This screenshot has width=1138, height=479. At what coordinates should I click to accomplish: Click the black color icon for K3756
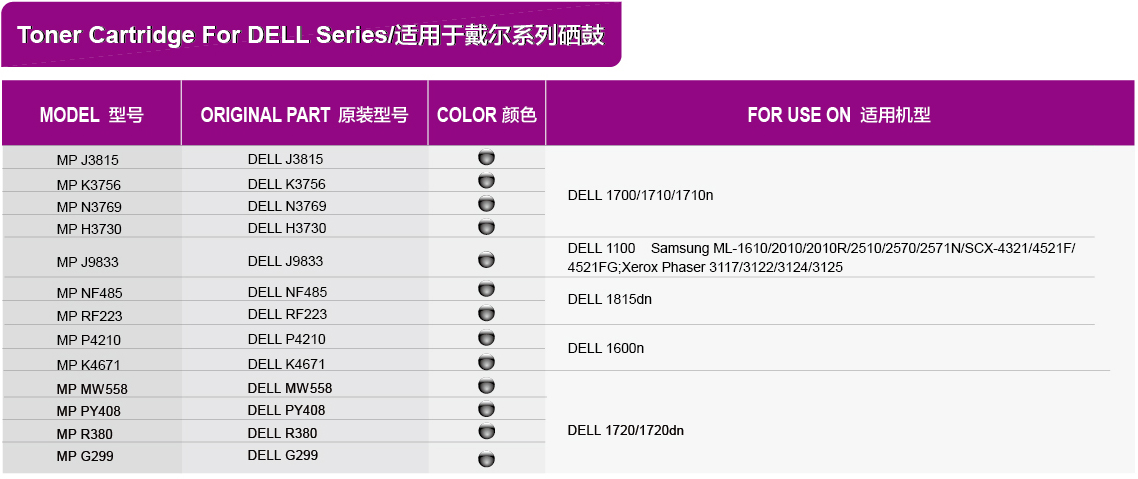point(487,181)
